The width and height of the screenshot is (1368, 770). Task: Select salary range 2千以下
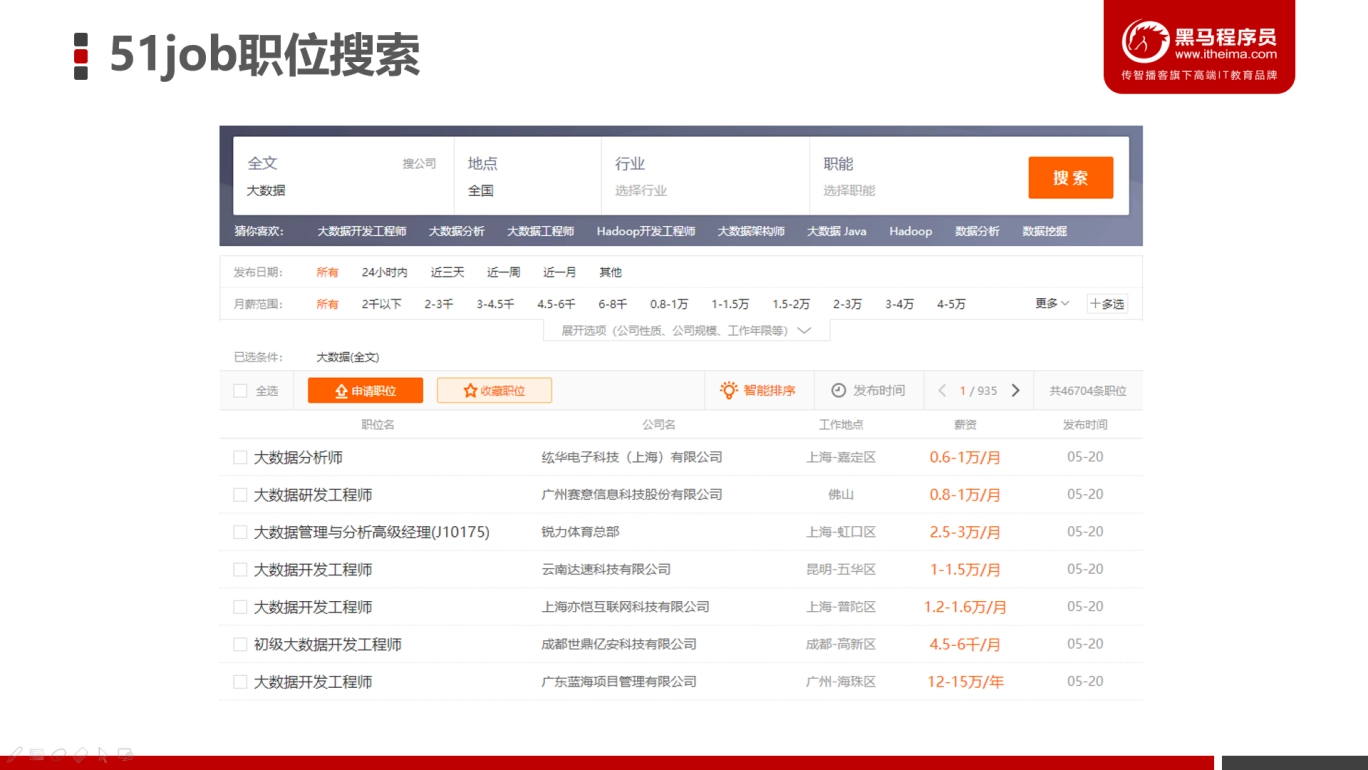[x=382, y=304]
